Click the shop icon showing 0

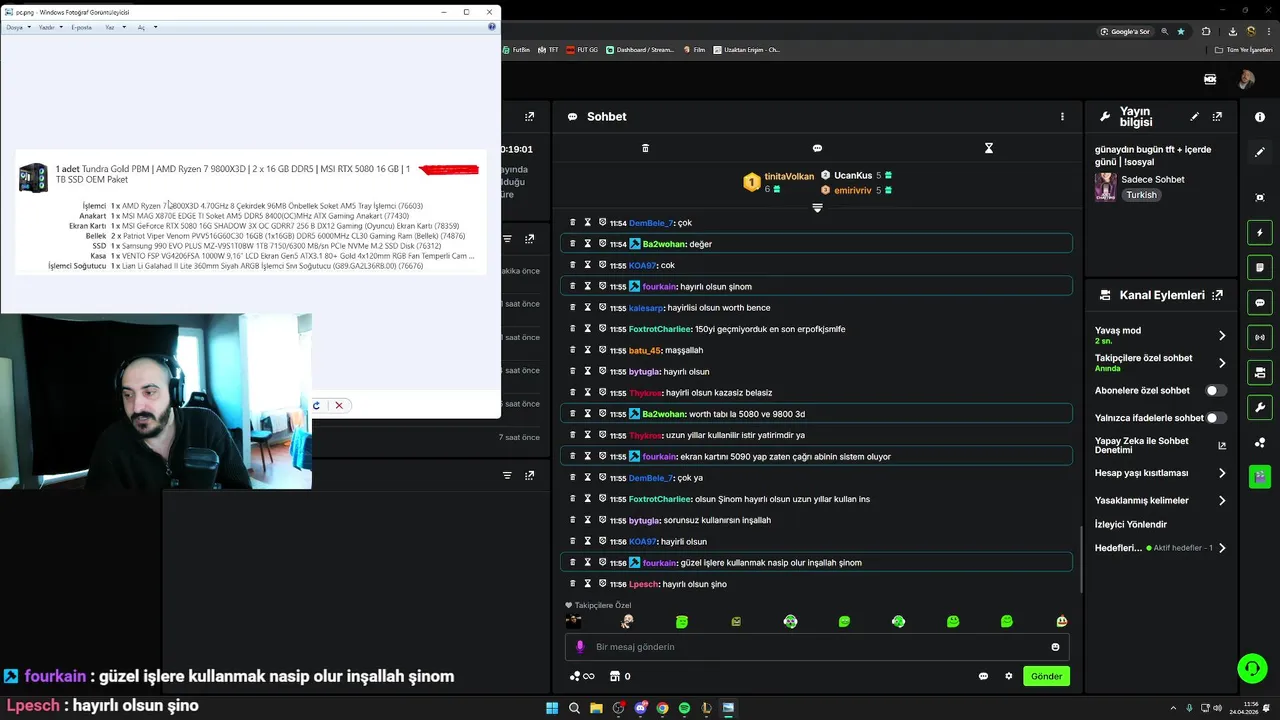[620, 676]
